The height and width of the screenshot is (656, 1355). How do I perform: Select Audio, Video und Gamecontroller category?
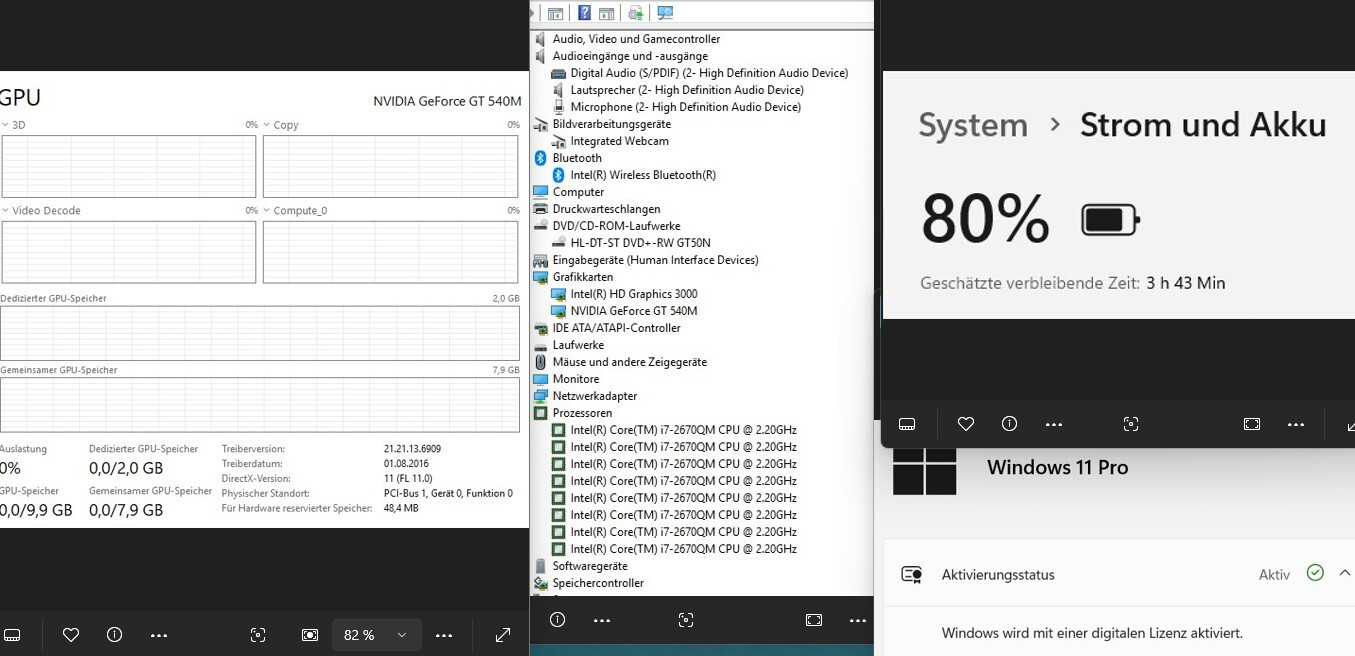coord(636,39)
